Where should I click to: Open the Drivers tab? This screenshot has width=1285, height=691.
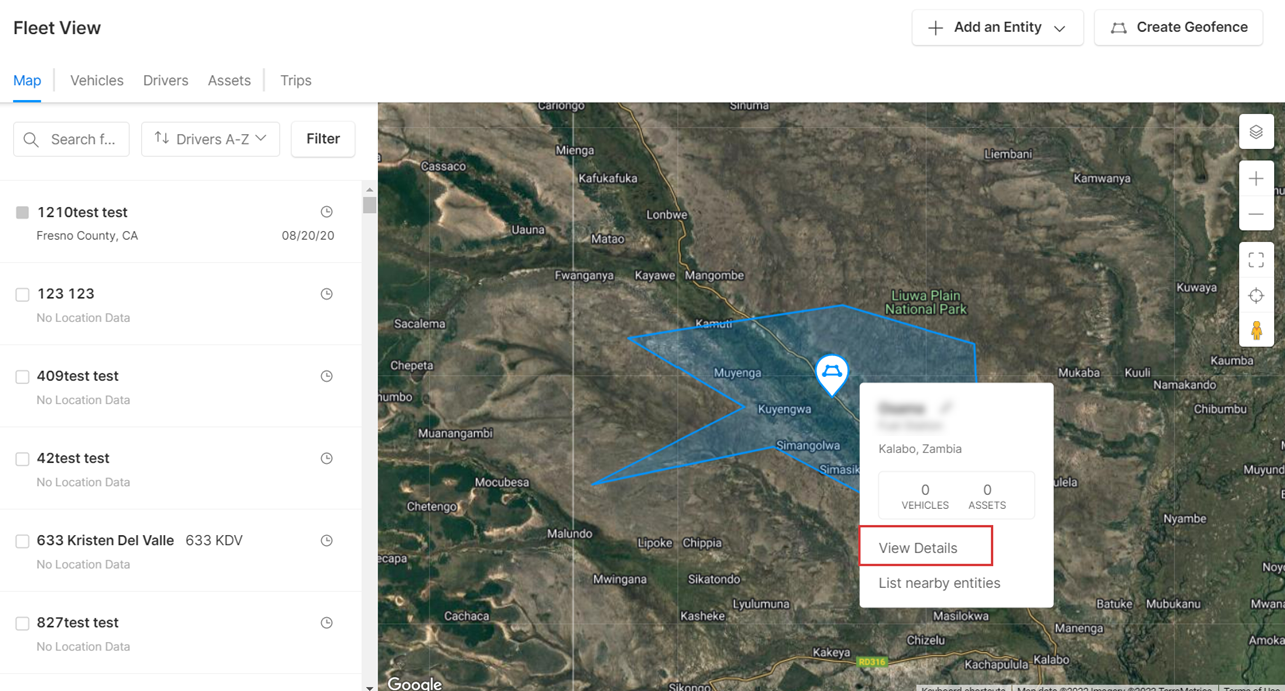click(x=166, y=80)
